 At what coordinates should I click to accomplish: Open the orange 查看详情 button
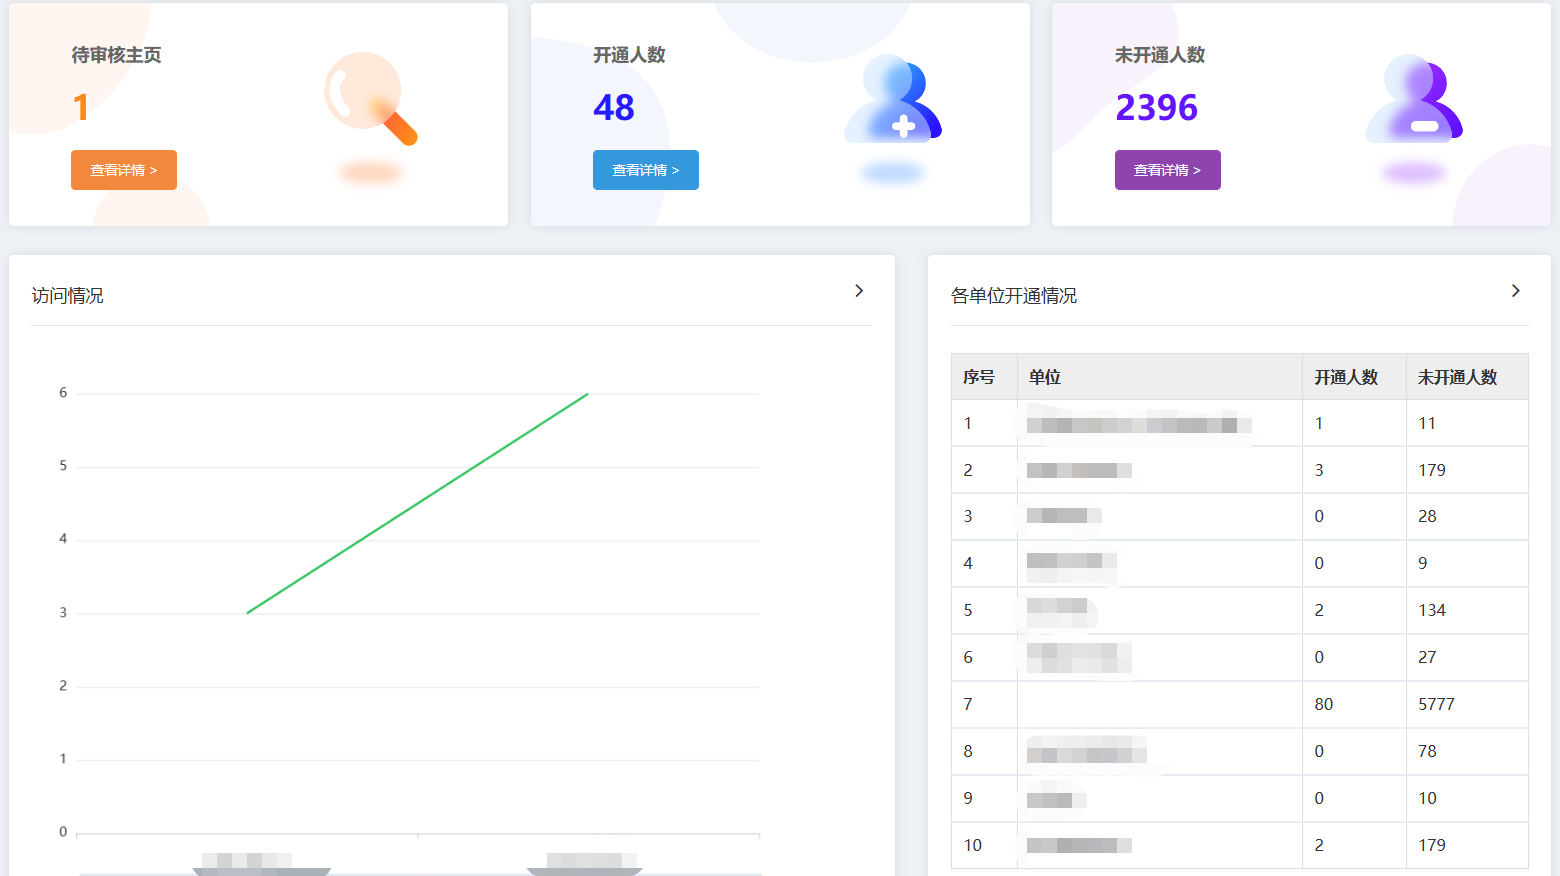[124, 170]
